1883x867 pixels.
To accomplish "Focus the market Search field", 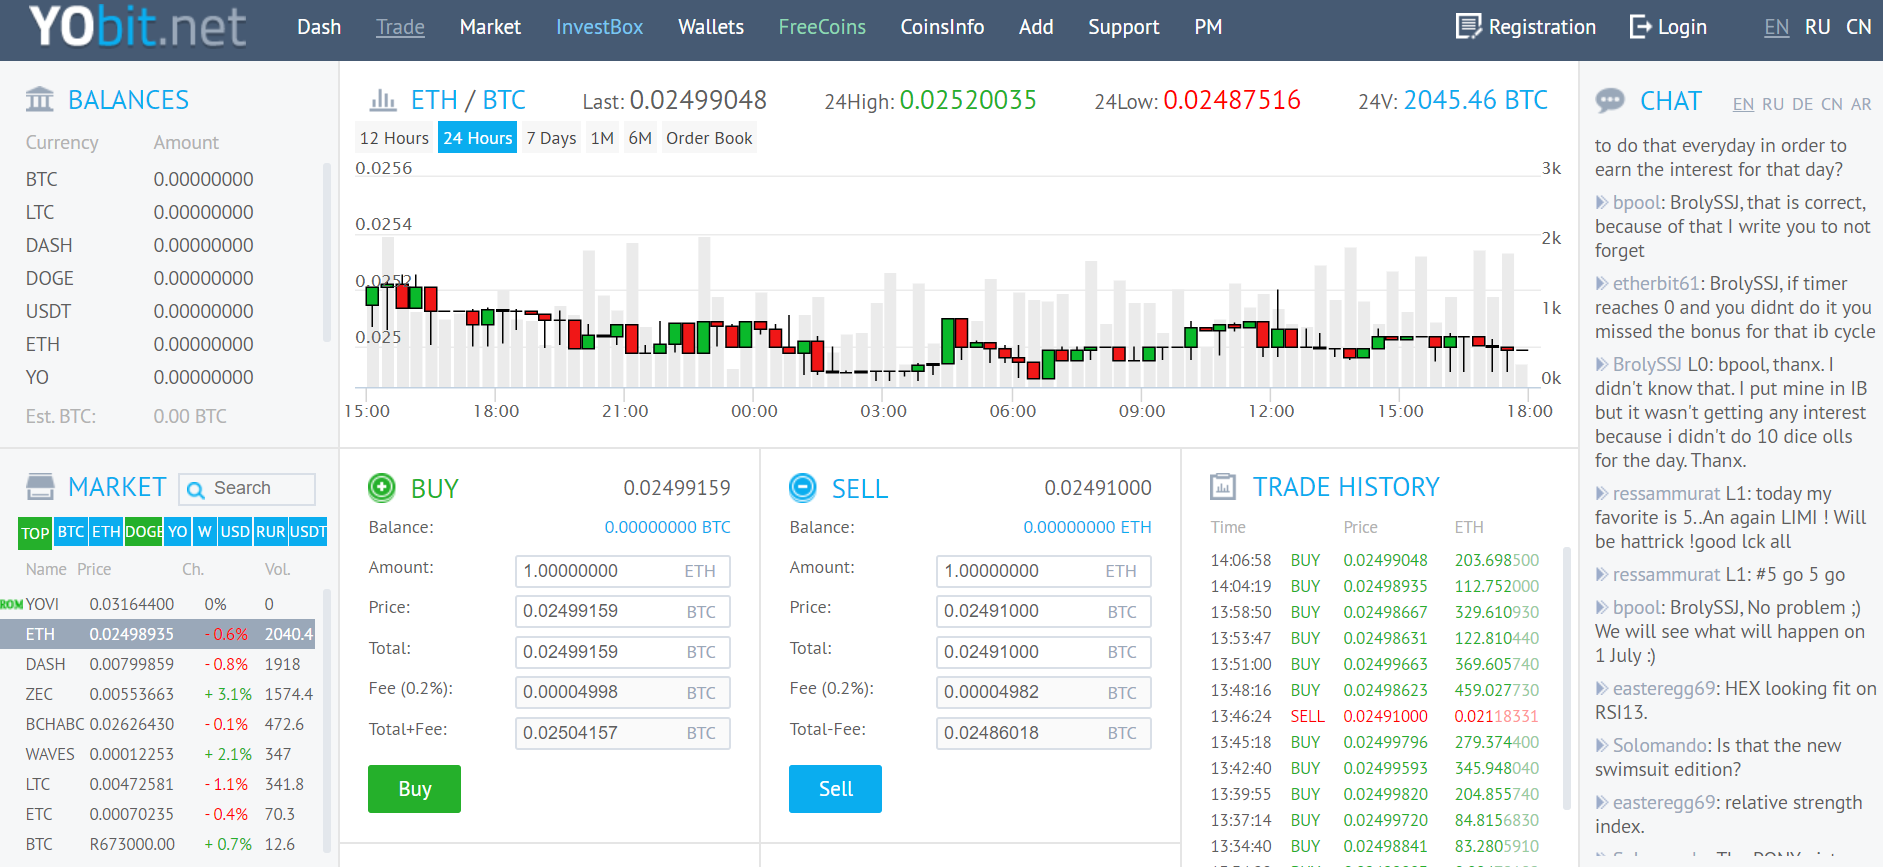I will (247, 488).
